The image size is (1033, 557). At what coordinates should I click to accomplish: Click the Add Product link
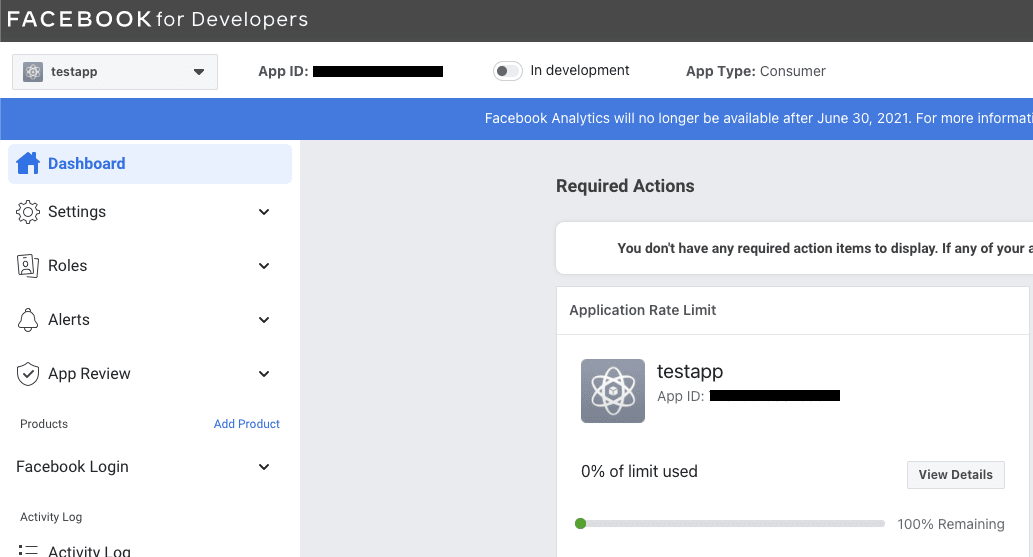pyautogui.click(x=246, y=424)
